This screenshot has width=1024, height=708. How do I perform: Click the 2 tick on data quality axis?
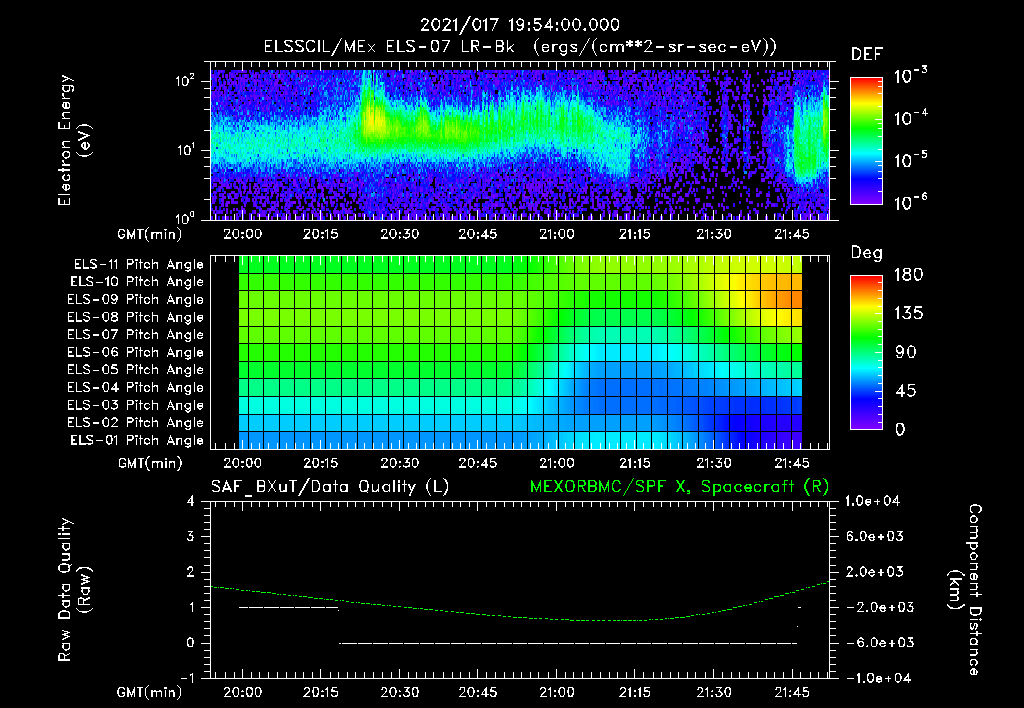pos(191,572)
